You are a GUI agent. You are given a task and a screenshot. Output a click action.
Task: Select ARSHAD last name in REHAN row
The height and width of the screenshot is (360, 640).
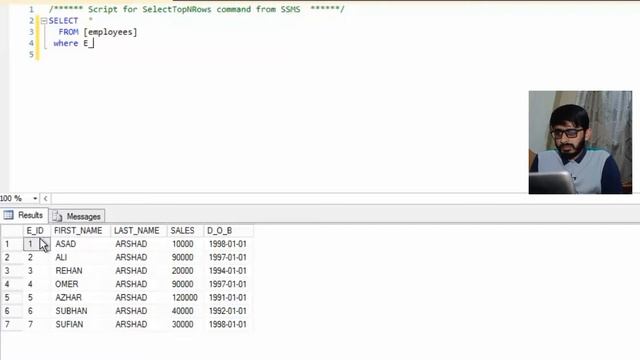click(138, 271)
